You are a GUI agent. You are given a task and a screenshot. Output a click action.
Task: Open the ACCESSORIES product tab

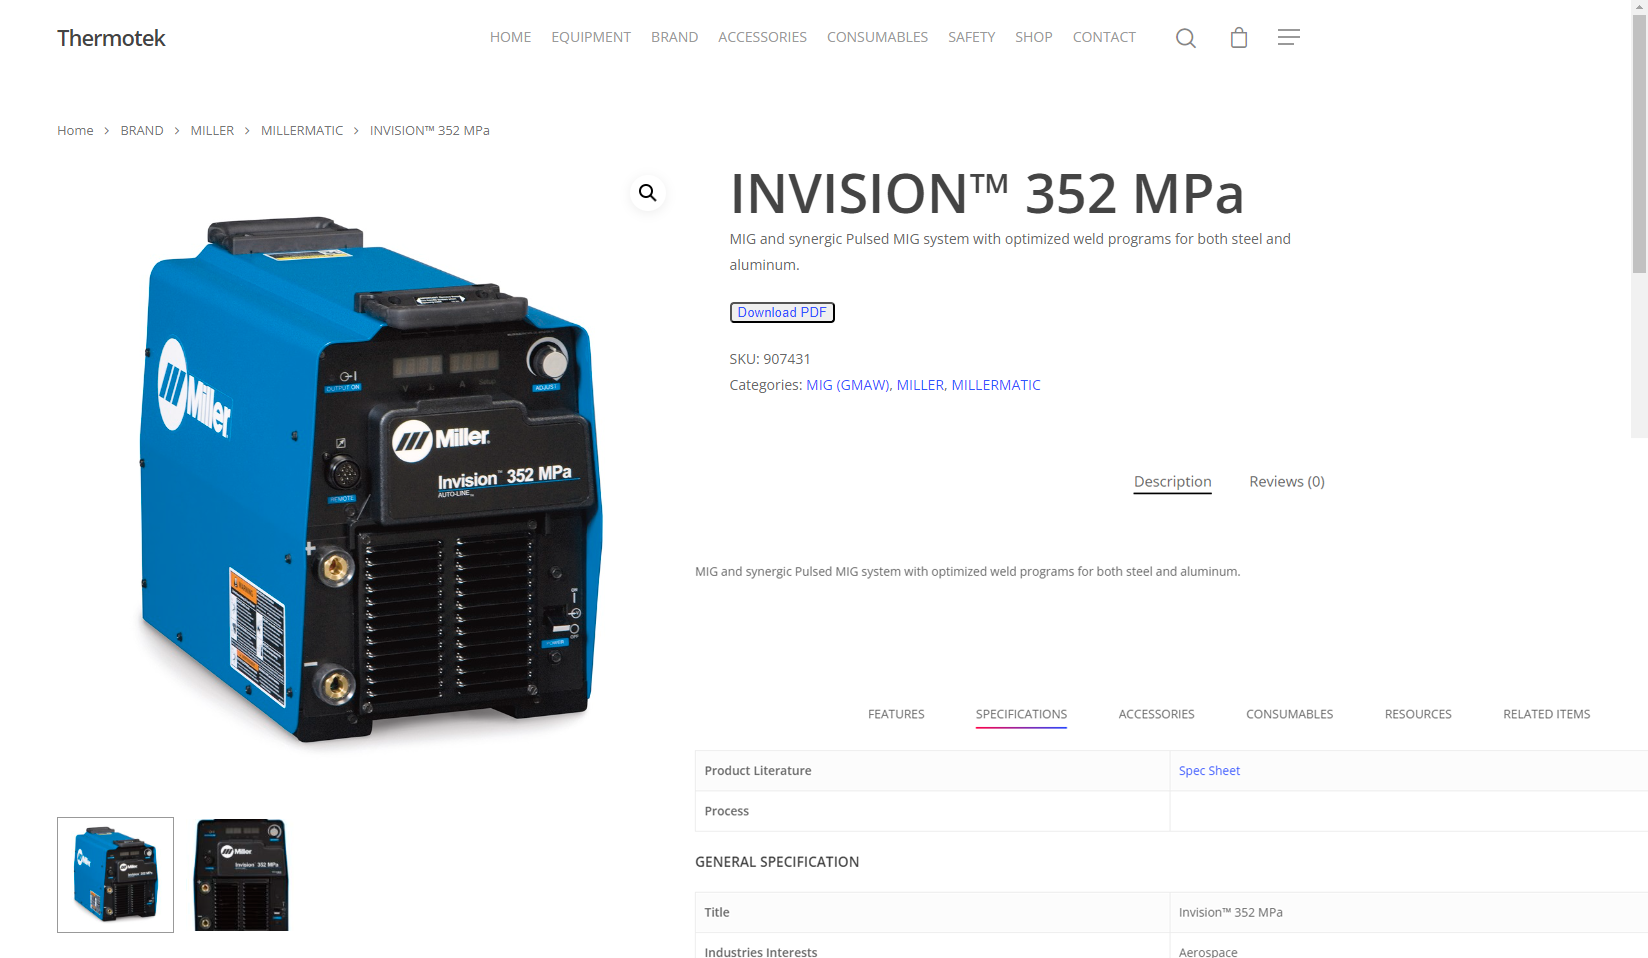pos(1156,714)
